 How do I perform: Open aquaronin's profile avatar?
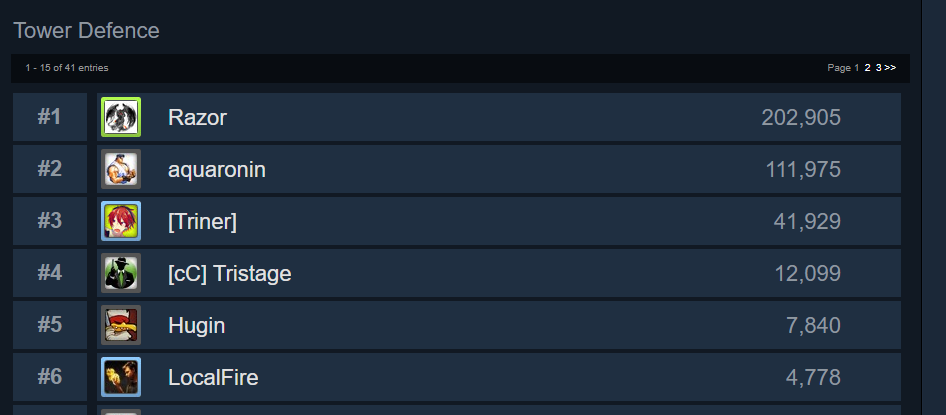(x=121, y=169)
